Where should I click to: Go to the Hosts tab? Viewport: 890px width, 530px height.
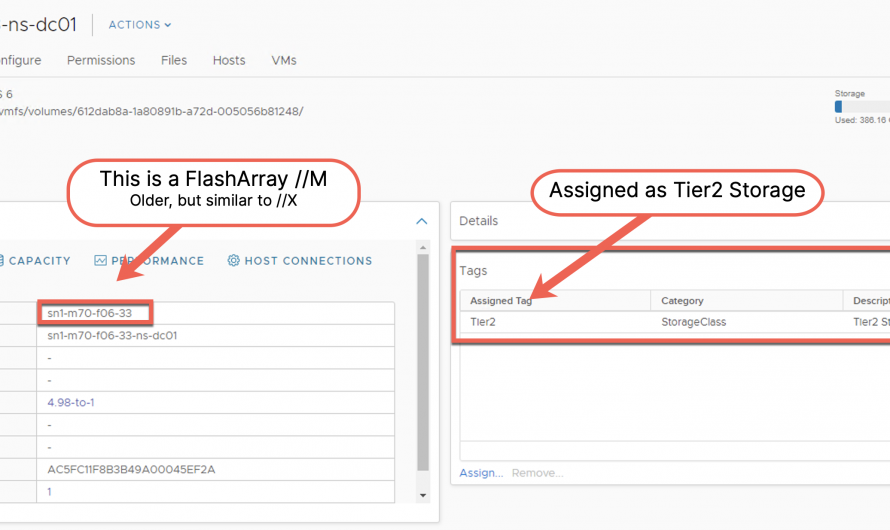click(229, 60)
